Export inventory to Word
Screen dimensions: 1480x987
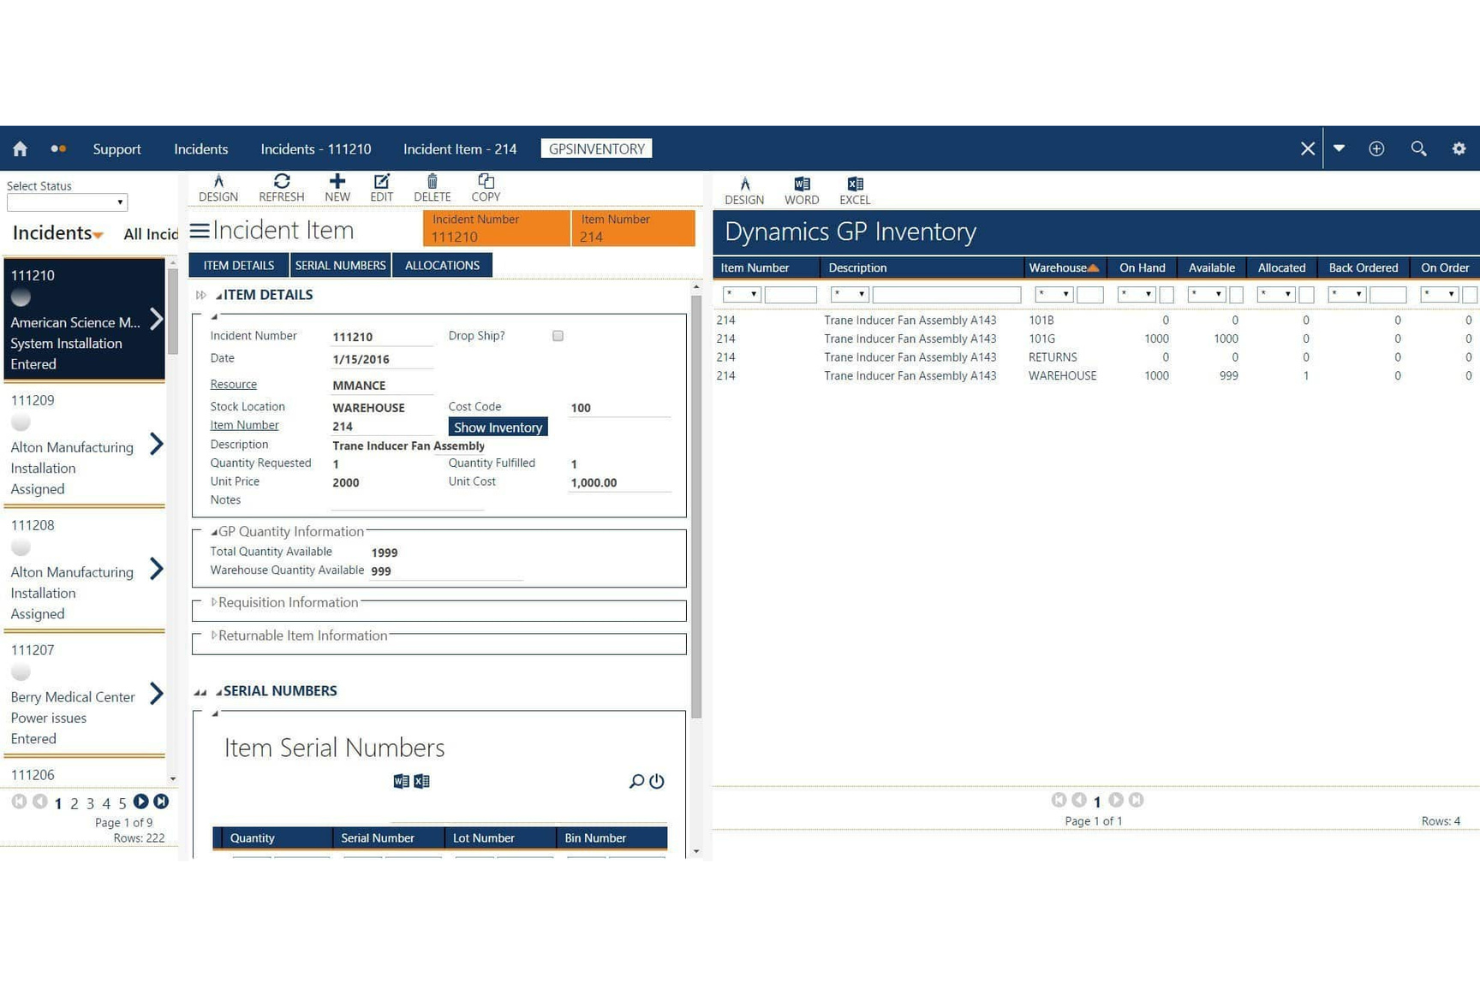click(802, 190)
